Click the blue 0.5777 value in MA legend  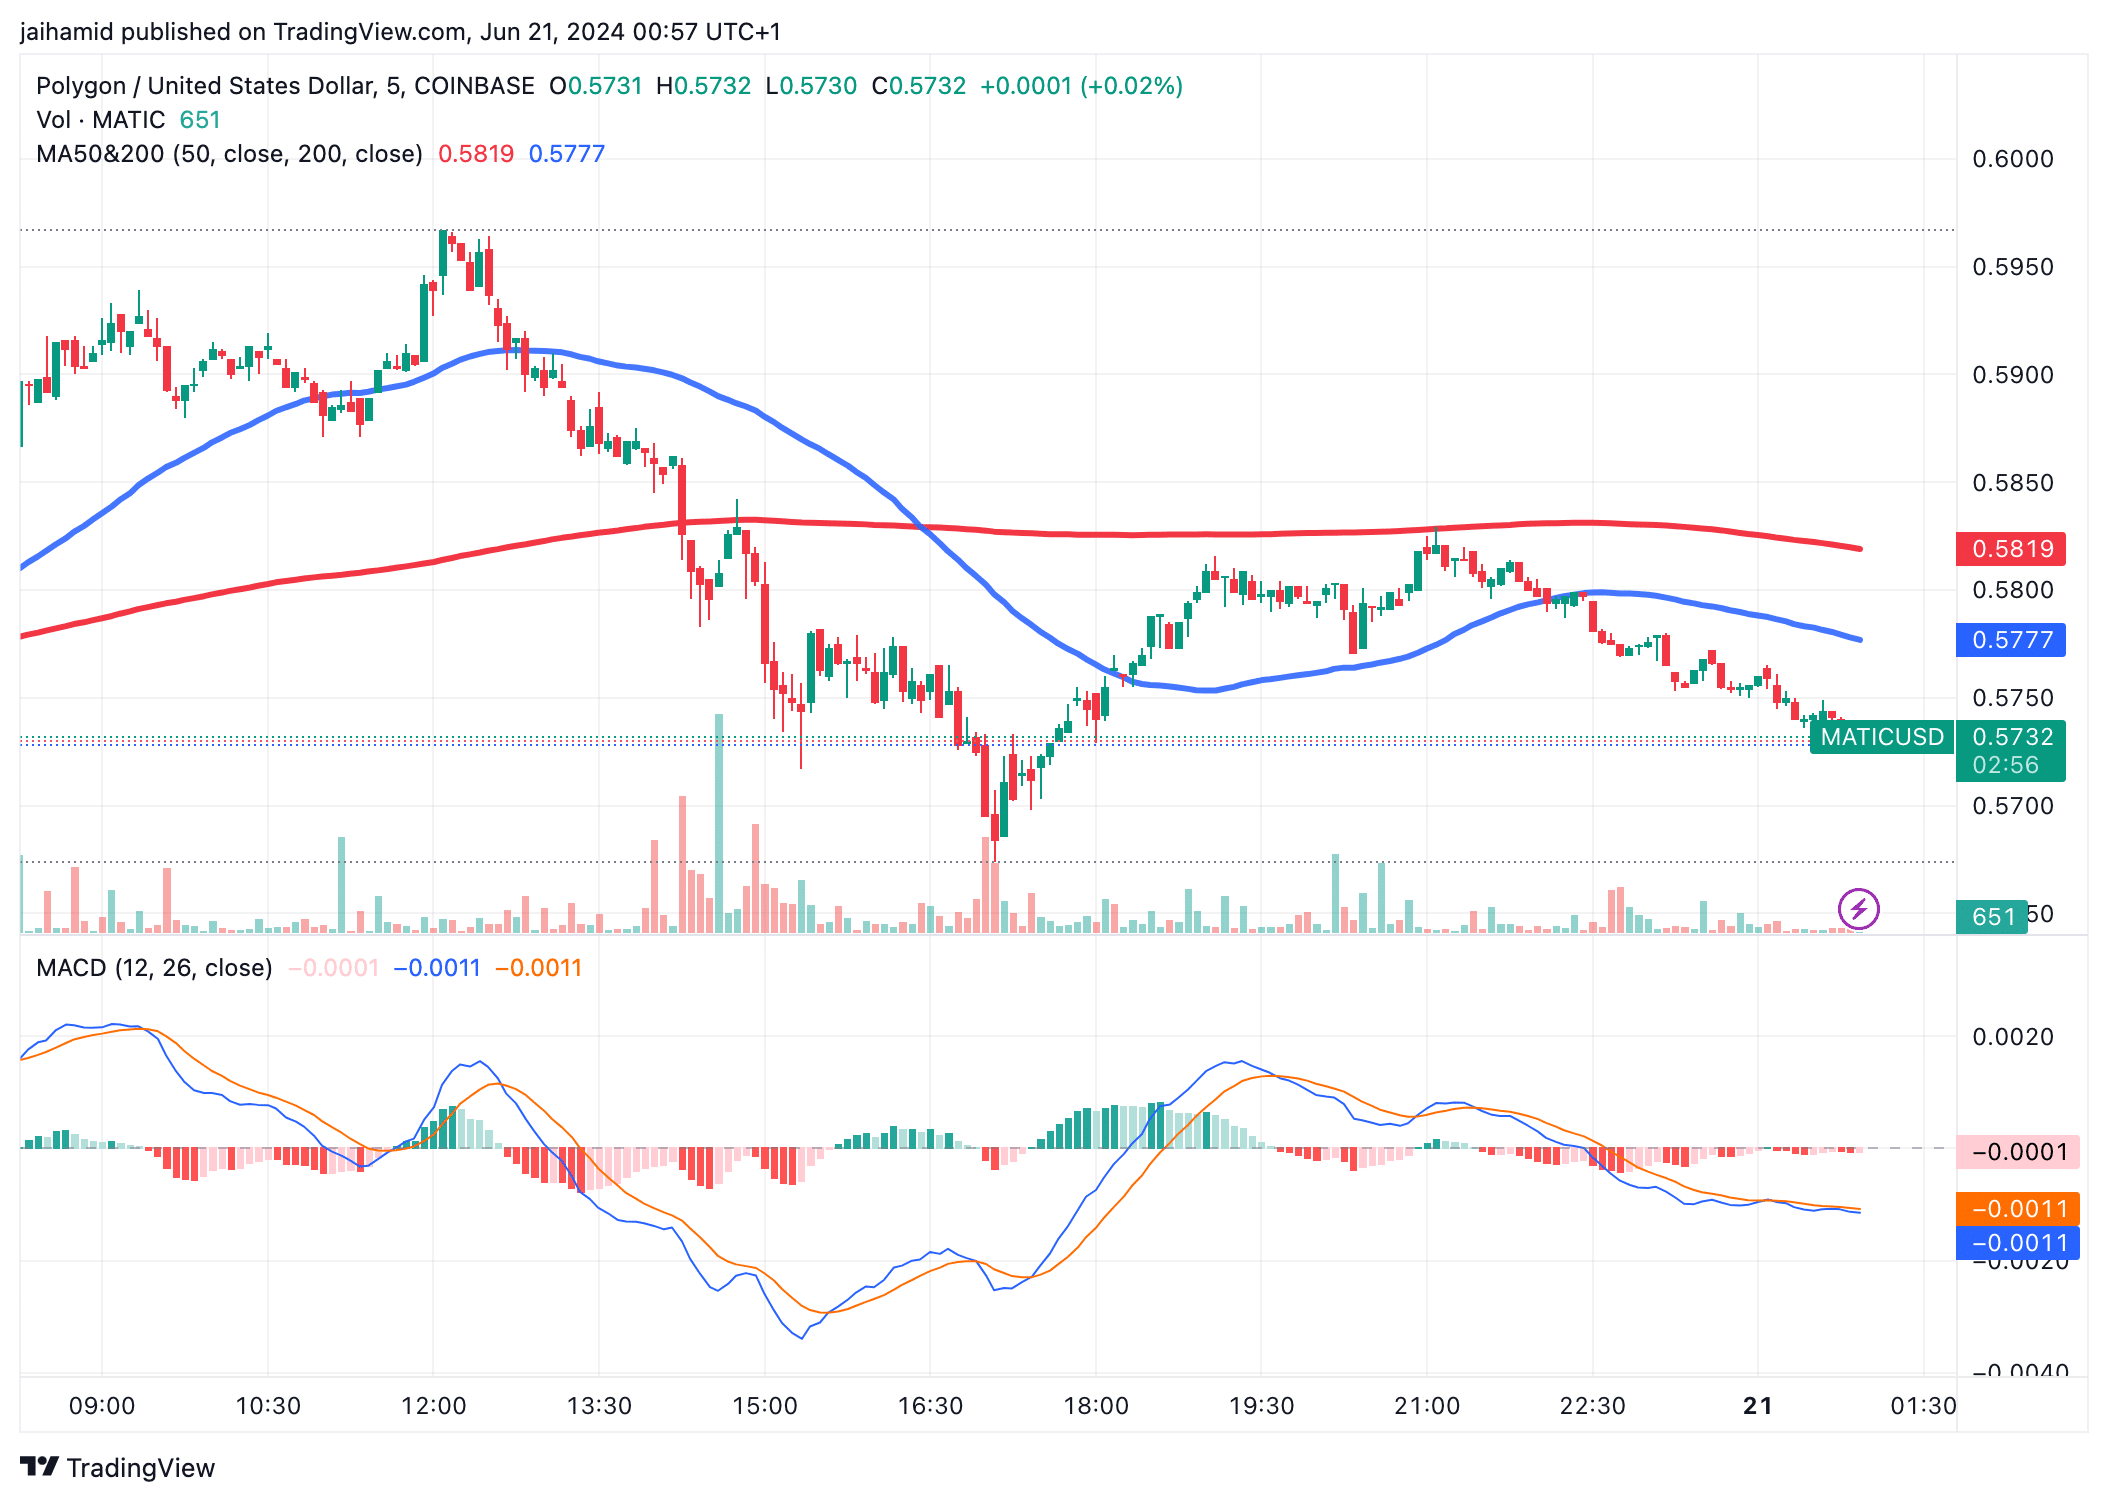click(x=567, y=154)
